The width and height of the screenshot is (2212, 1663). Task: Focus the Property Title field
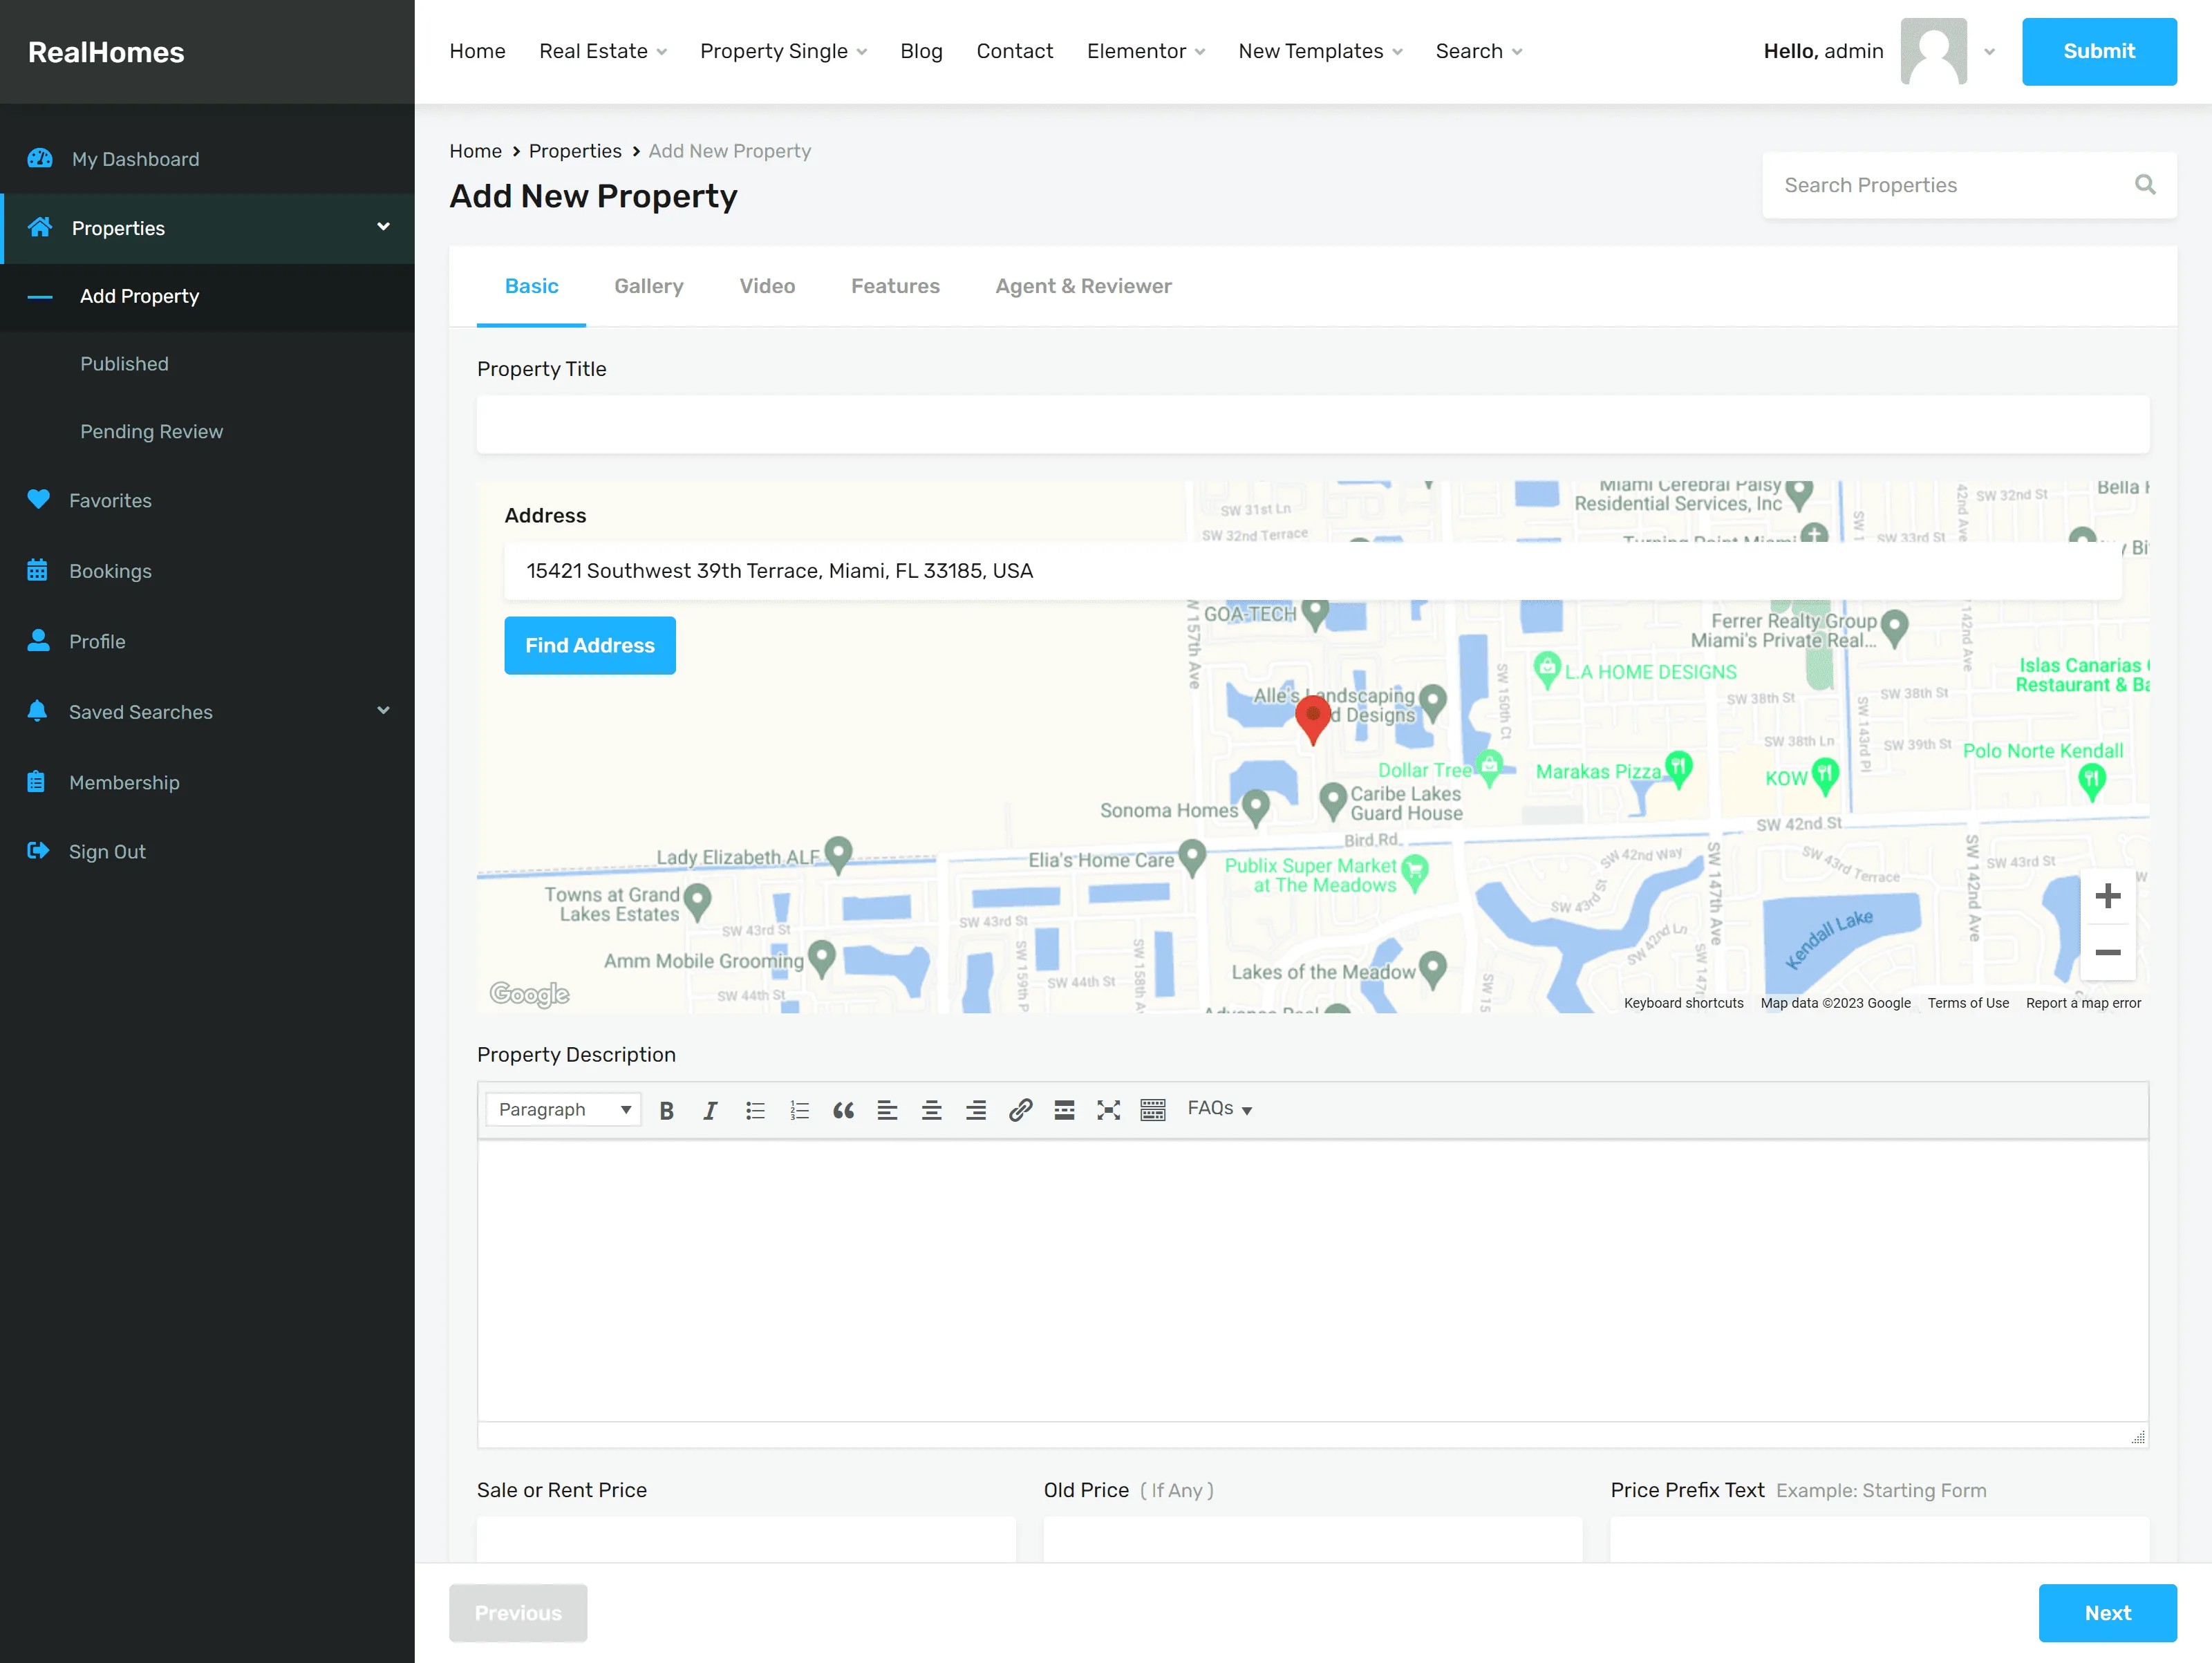pyautogui.click(x=1312, y=424)
